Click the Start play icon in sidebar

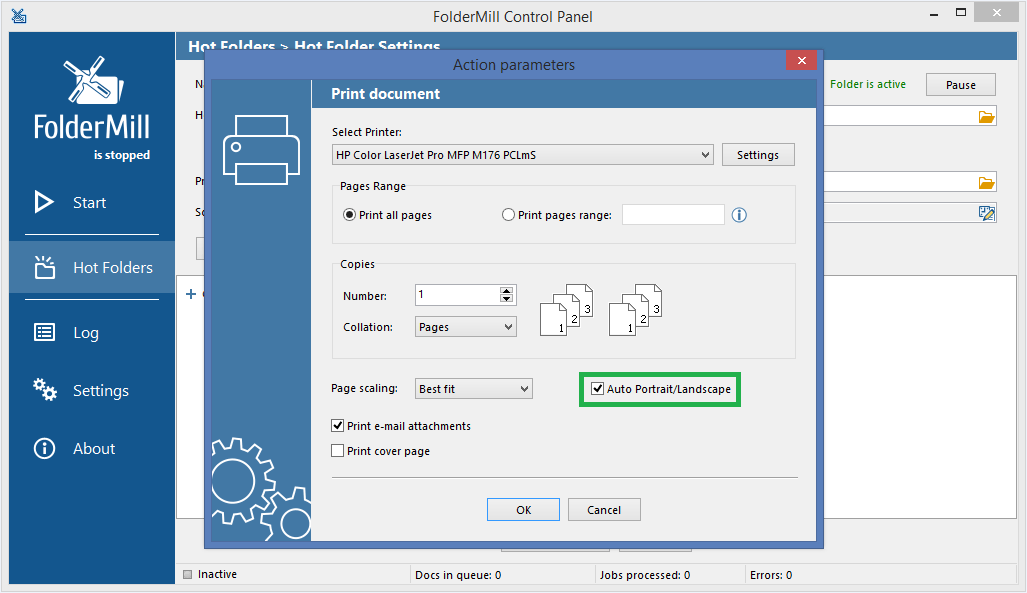tap(44, 202)
